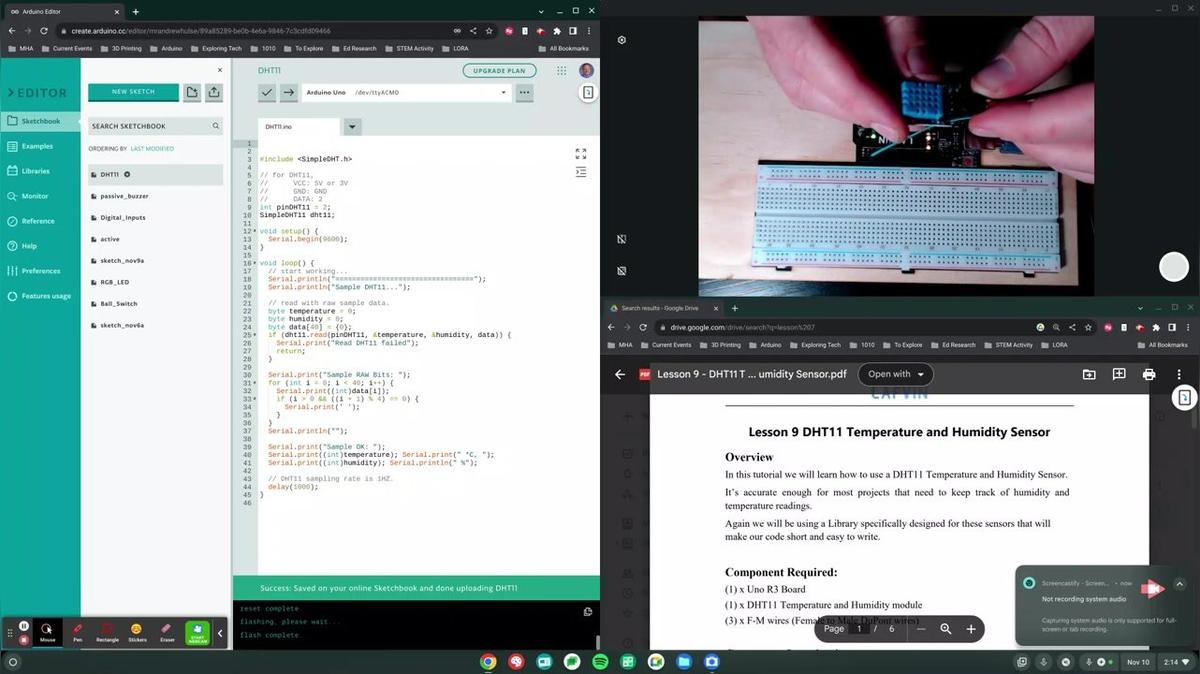The height and width of the screenshot is (674, 1200).
Task: Open the dropdown arrow next to DHT11.ino tab
Action: (351, 127)
